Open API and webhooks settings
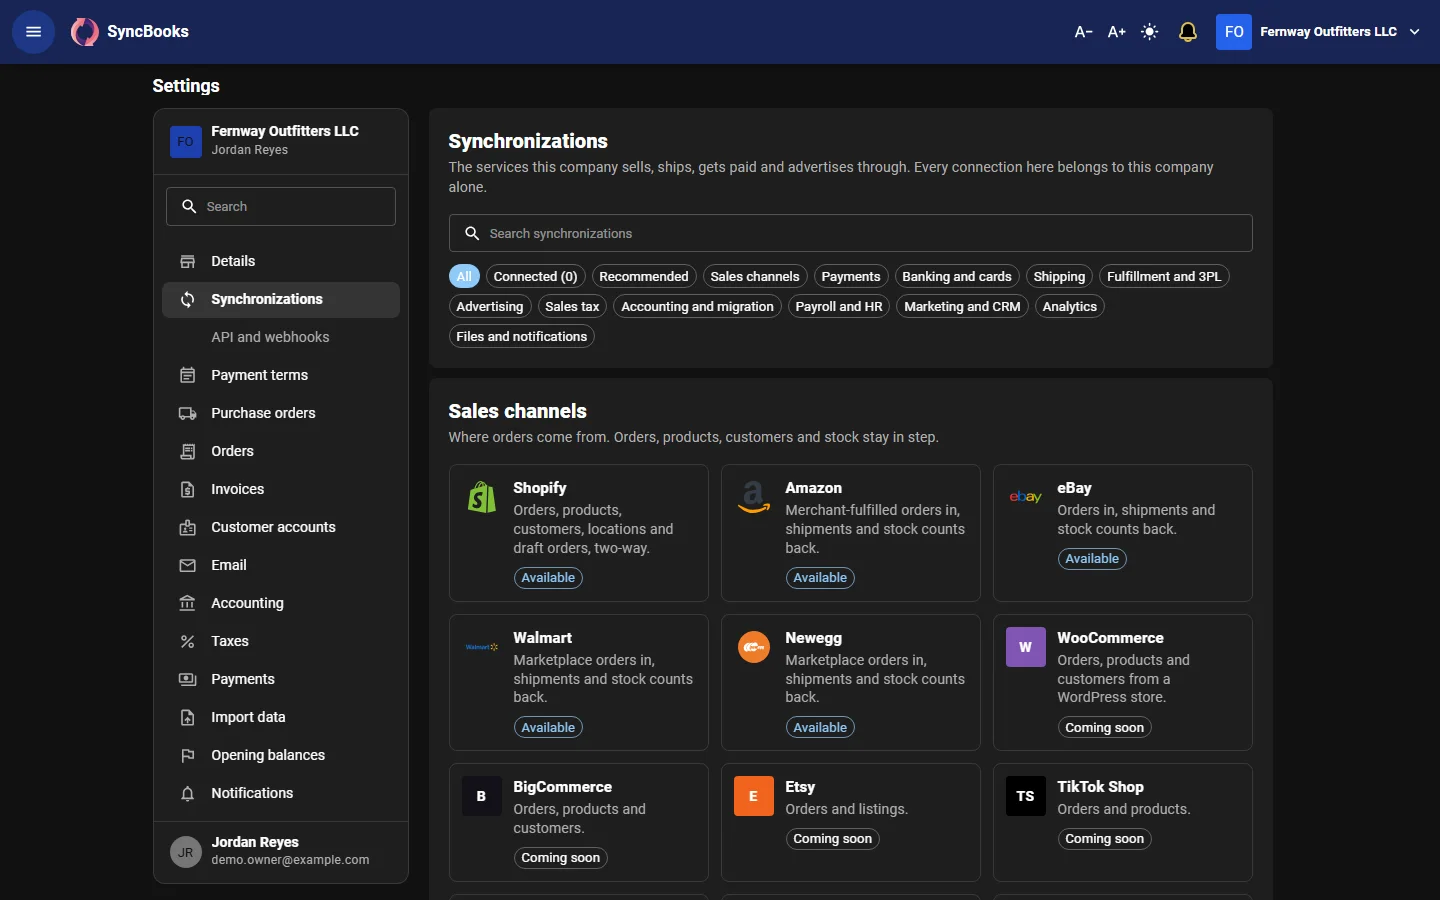 tap(281, 337)
